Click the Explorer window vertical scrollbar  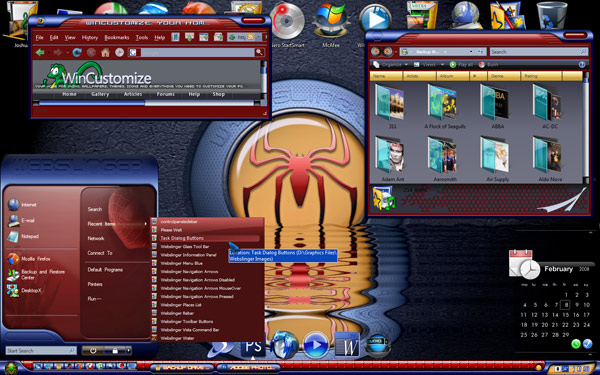coord(585,128)
